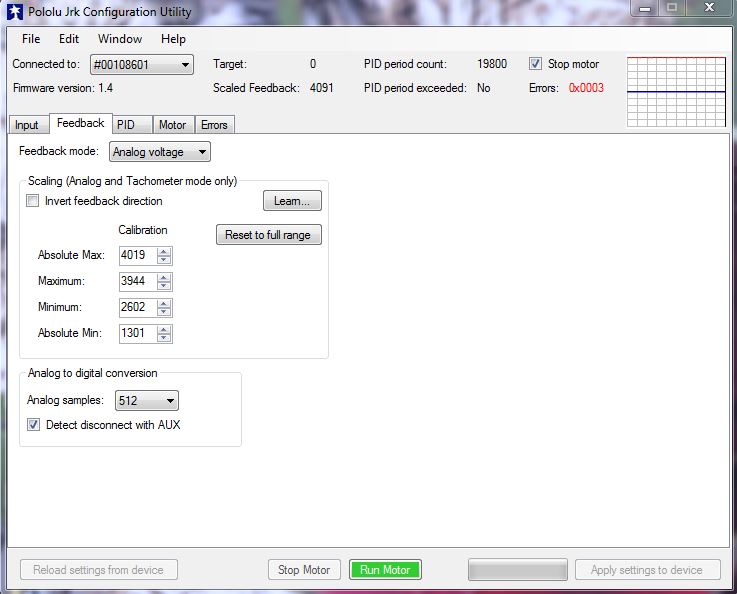Click the Maximum calibration value field
The width and height of the screenshot is (737, 594).
pos(138,281)
